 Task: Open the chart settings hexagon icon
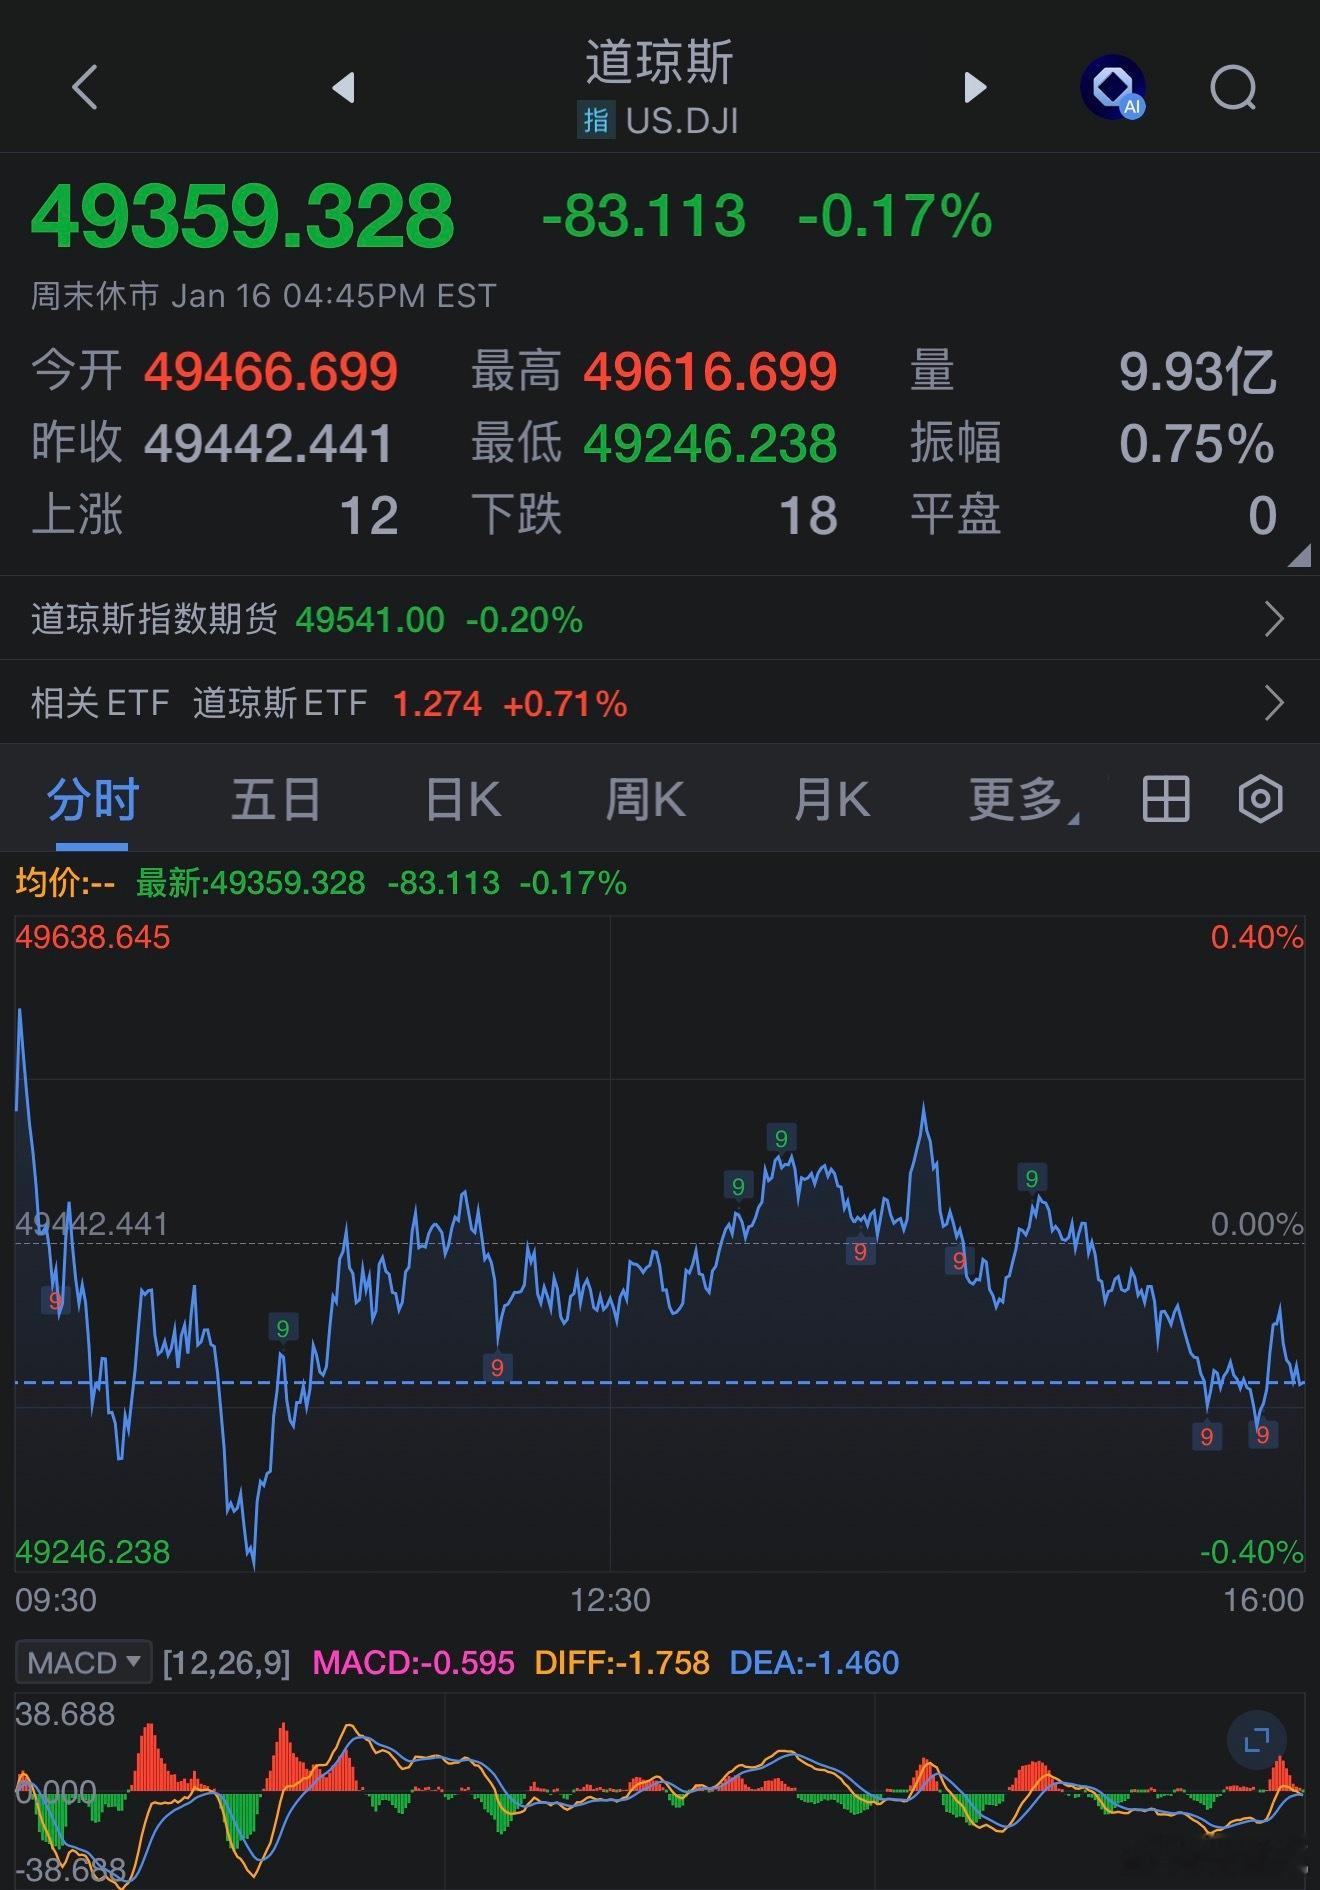coord(1260,799)
